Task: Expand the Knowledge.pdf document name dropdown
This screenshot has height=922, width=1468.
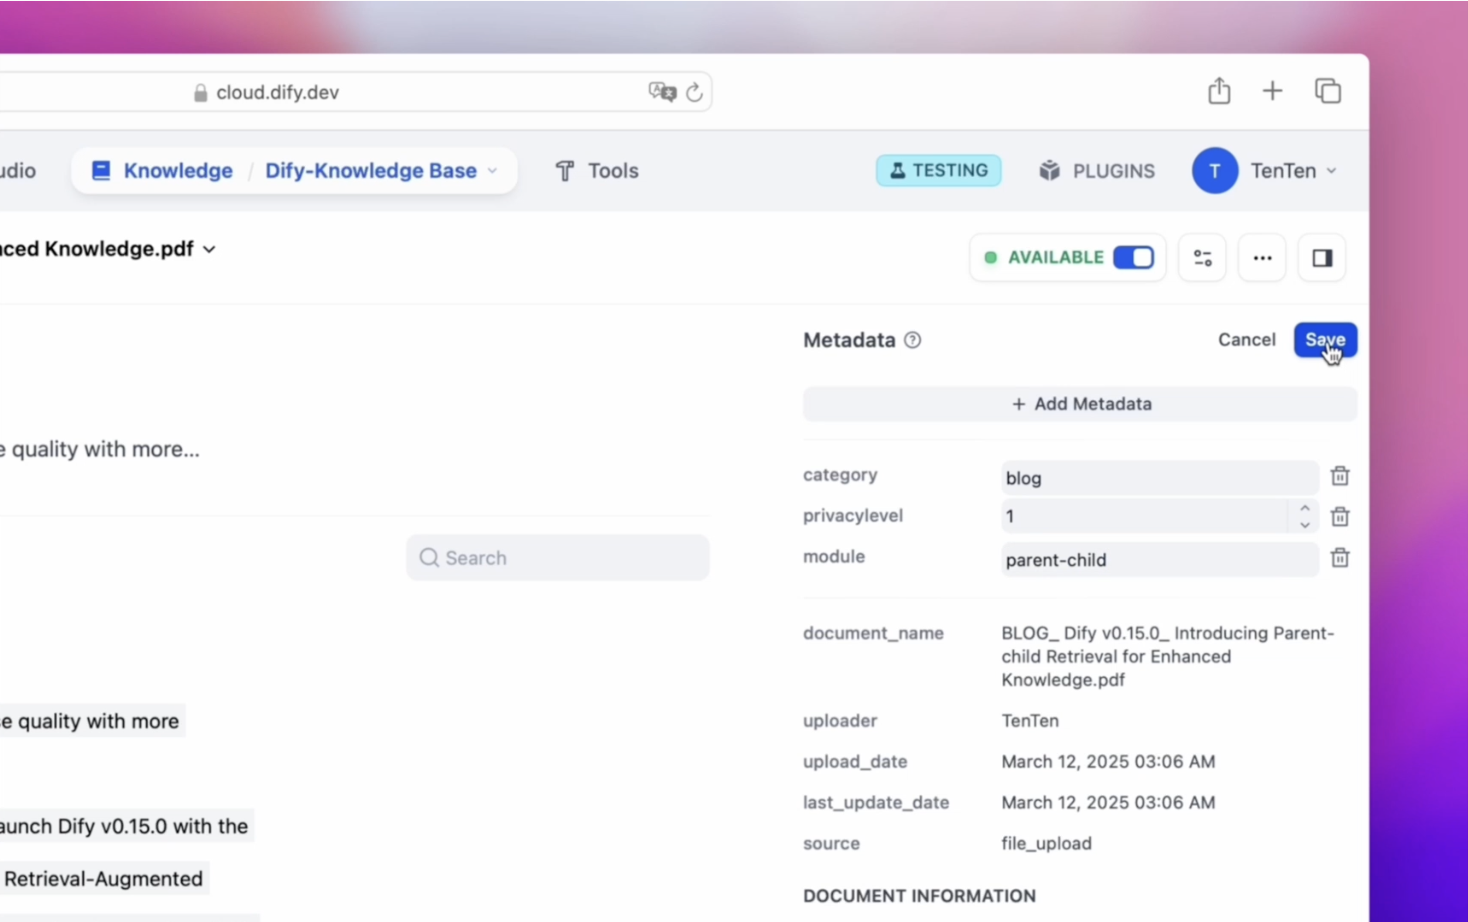Action: (209, 249)
